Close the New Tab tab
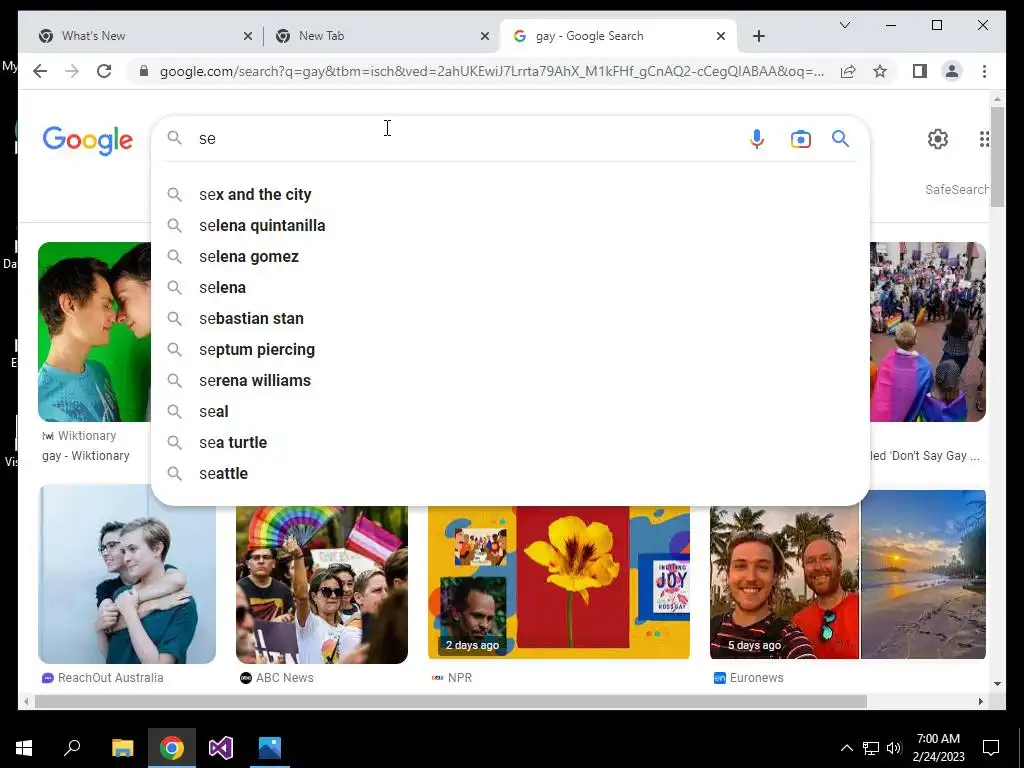The height and width of the screenshot is (768, 1024). (485, 37)
